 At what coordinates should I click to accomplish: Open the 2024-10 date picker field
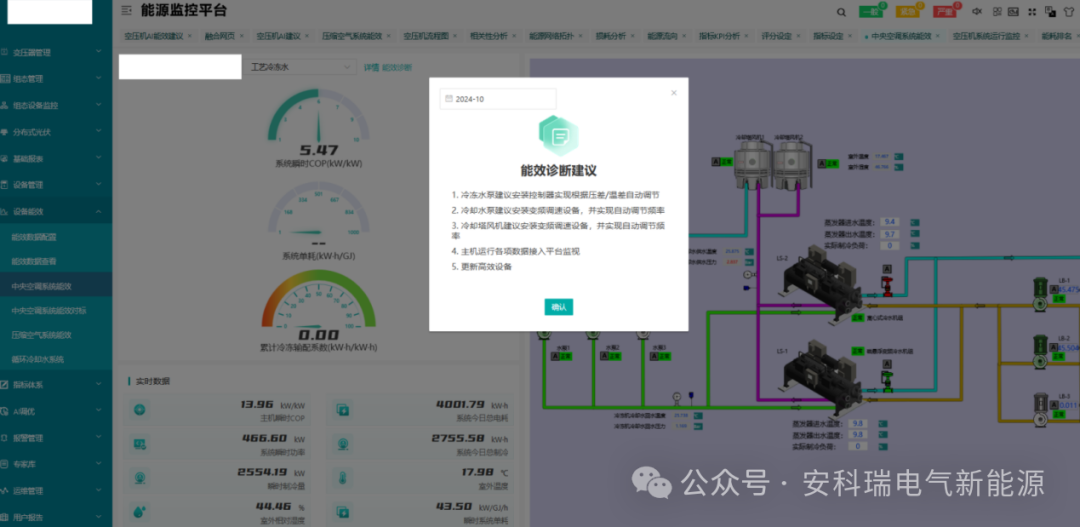tap(497, 99)
